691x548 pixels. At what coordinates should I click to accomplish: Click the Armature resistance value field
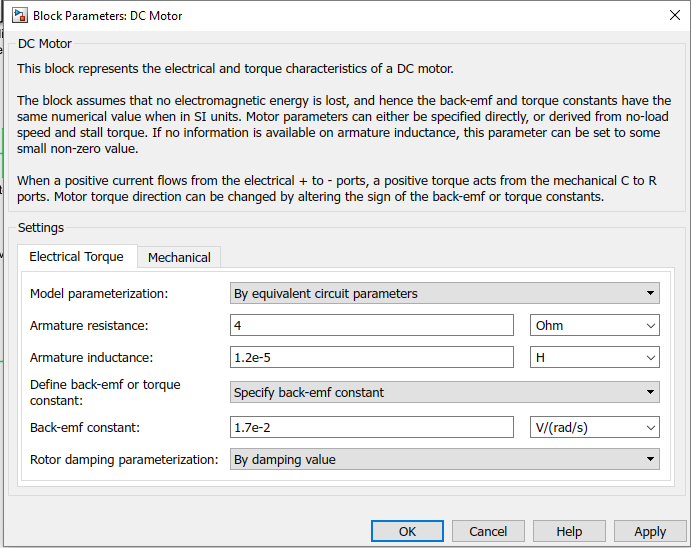pyautogui.click(x=372, y=326)
